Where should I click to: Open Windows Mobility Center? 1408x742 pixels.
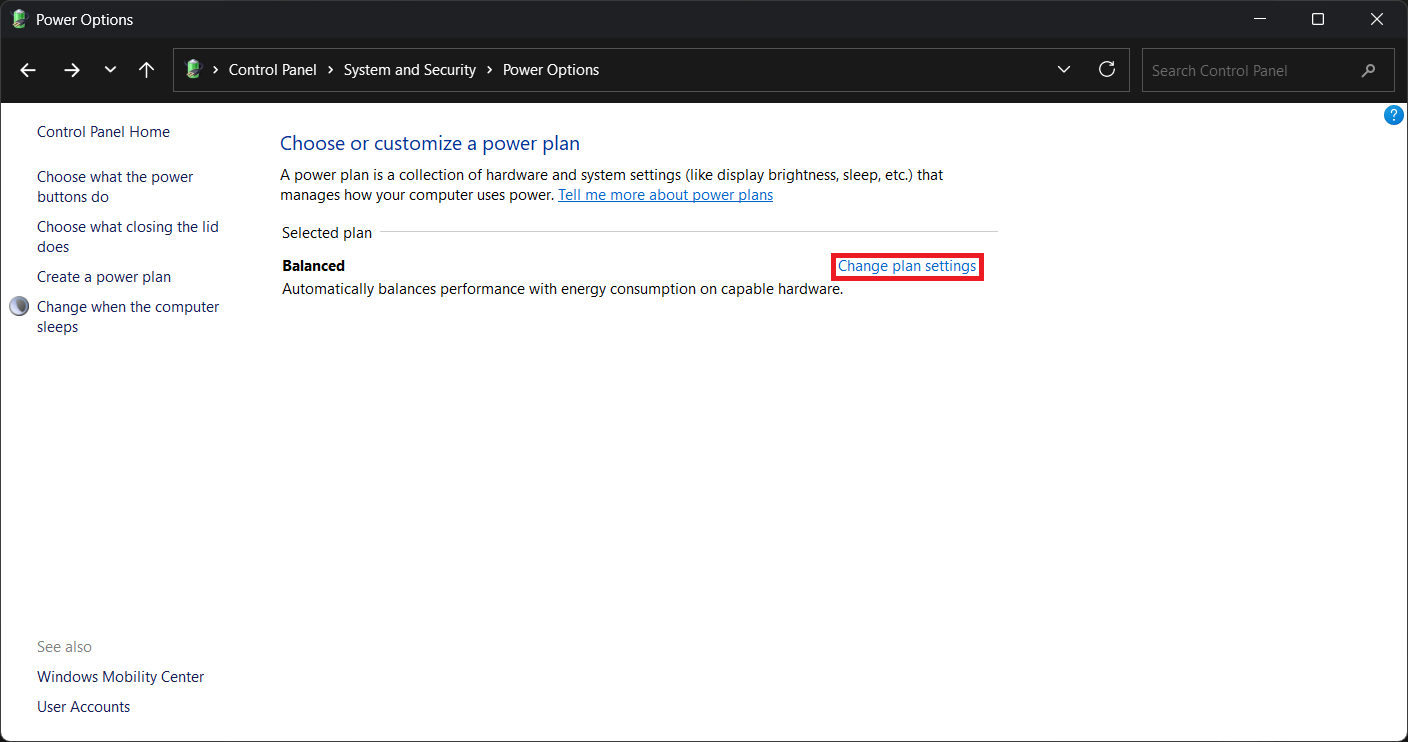120,677
